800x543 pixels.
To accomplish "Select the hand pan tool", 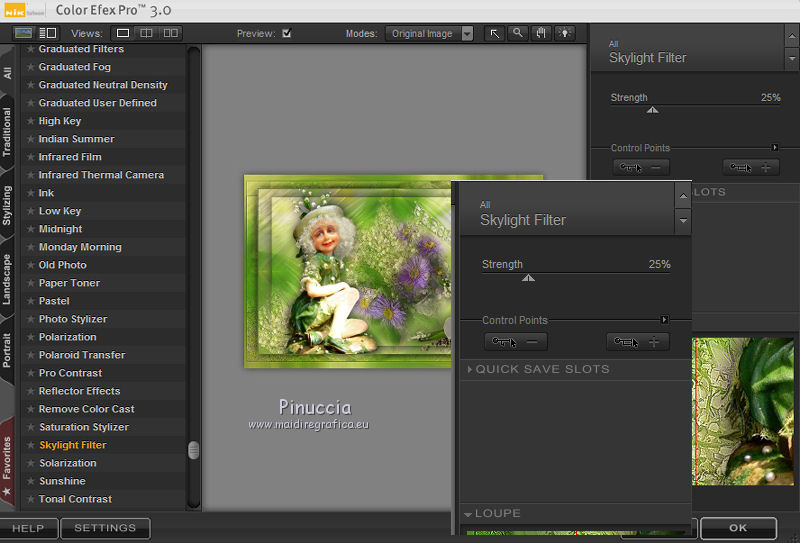I will point(541,34).
